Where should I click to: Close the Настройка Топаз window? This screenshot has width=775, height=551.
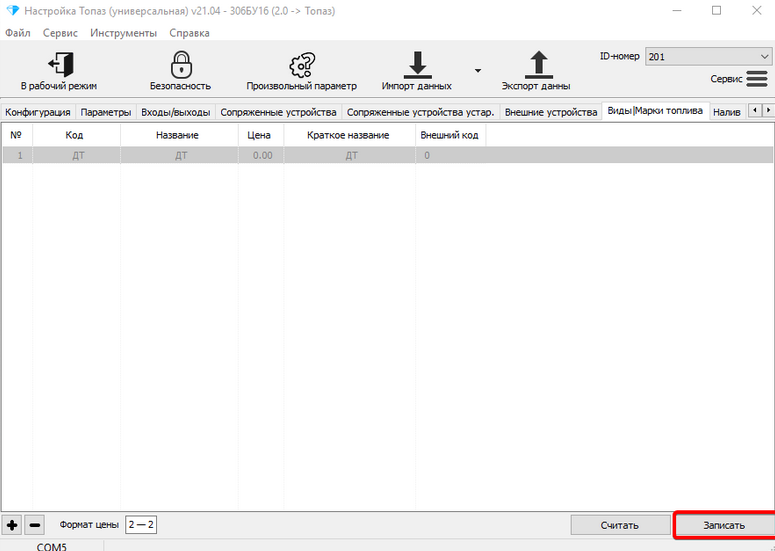[x=757, y=10]
